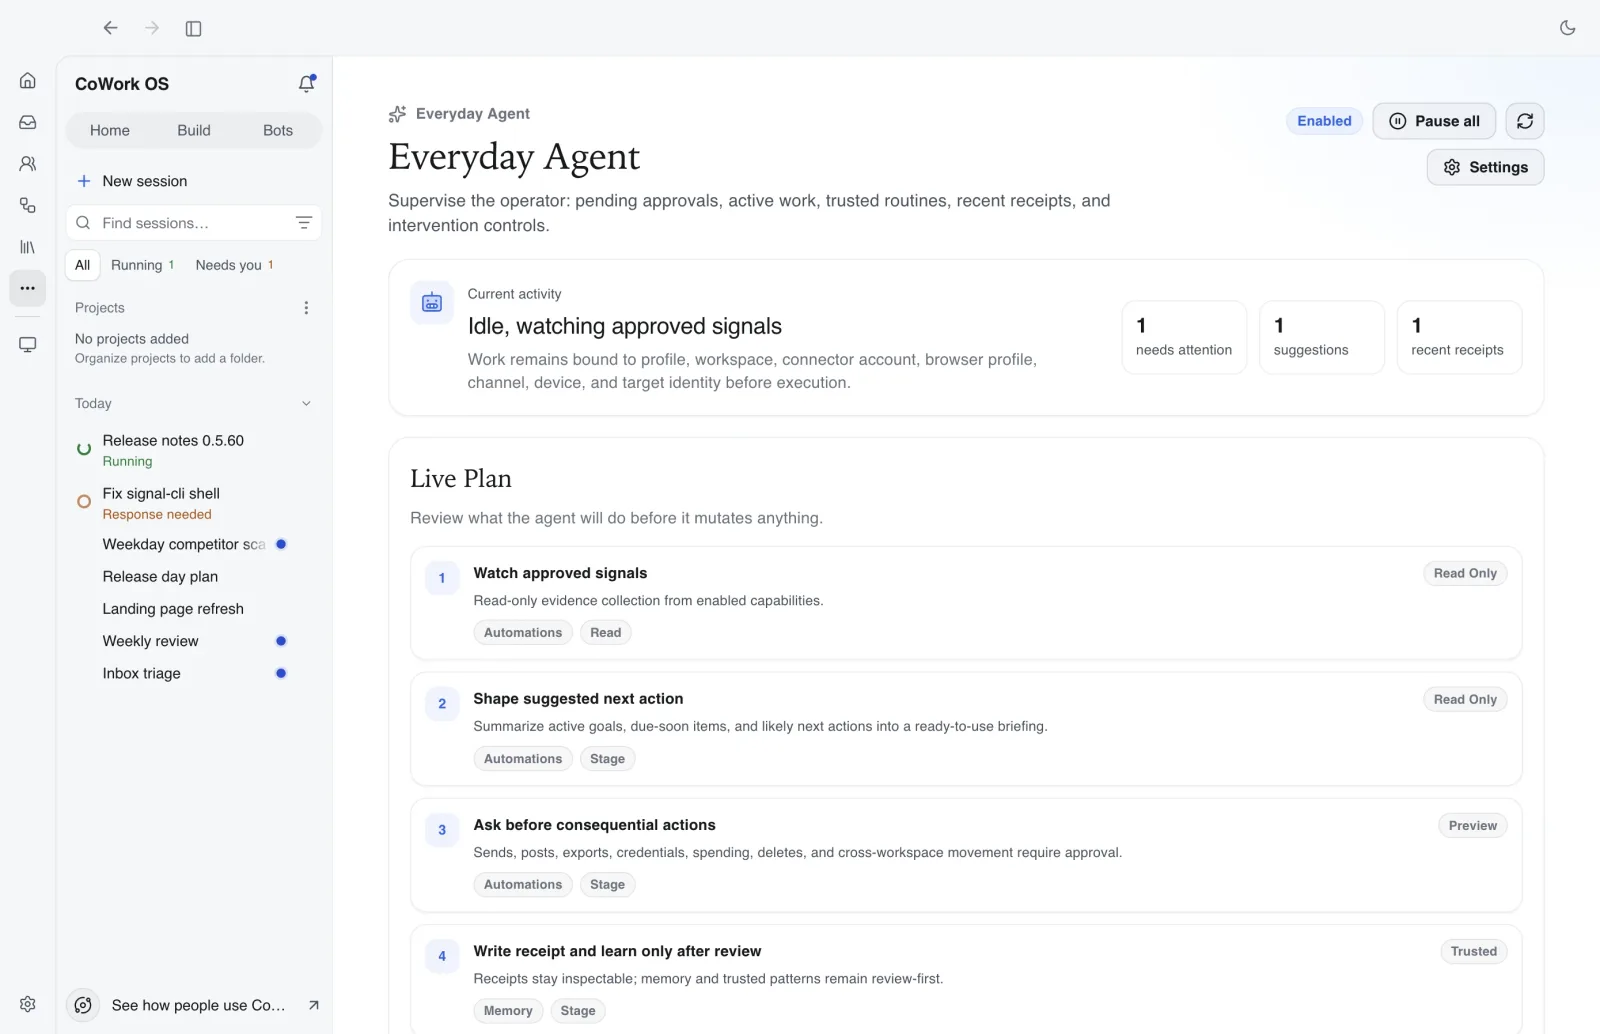Viewport: 1600px width, 1034px height.
Task: Go forward with the right arrow
Action: click(152, 28)
